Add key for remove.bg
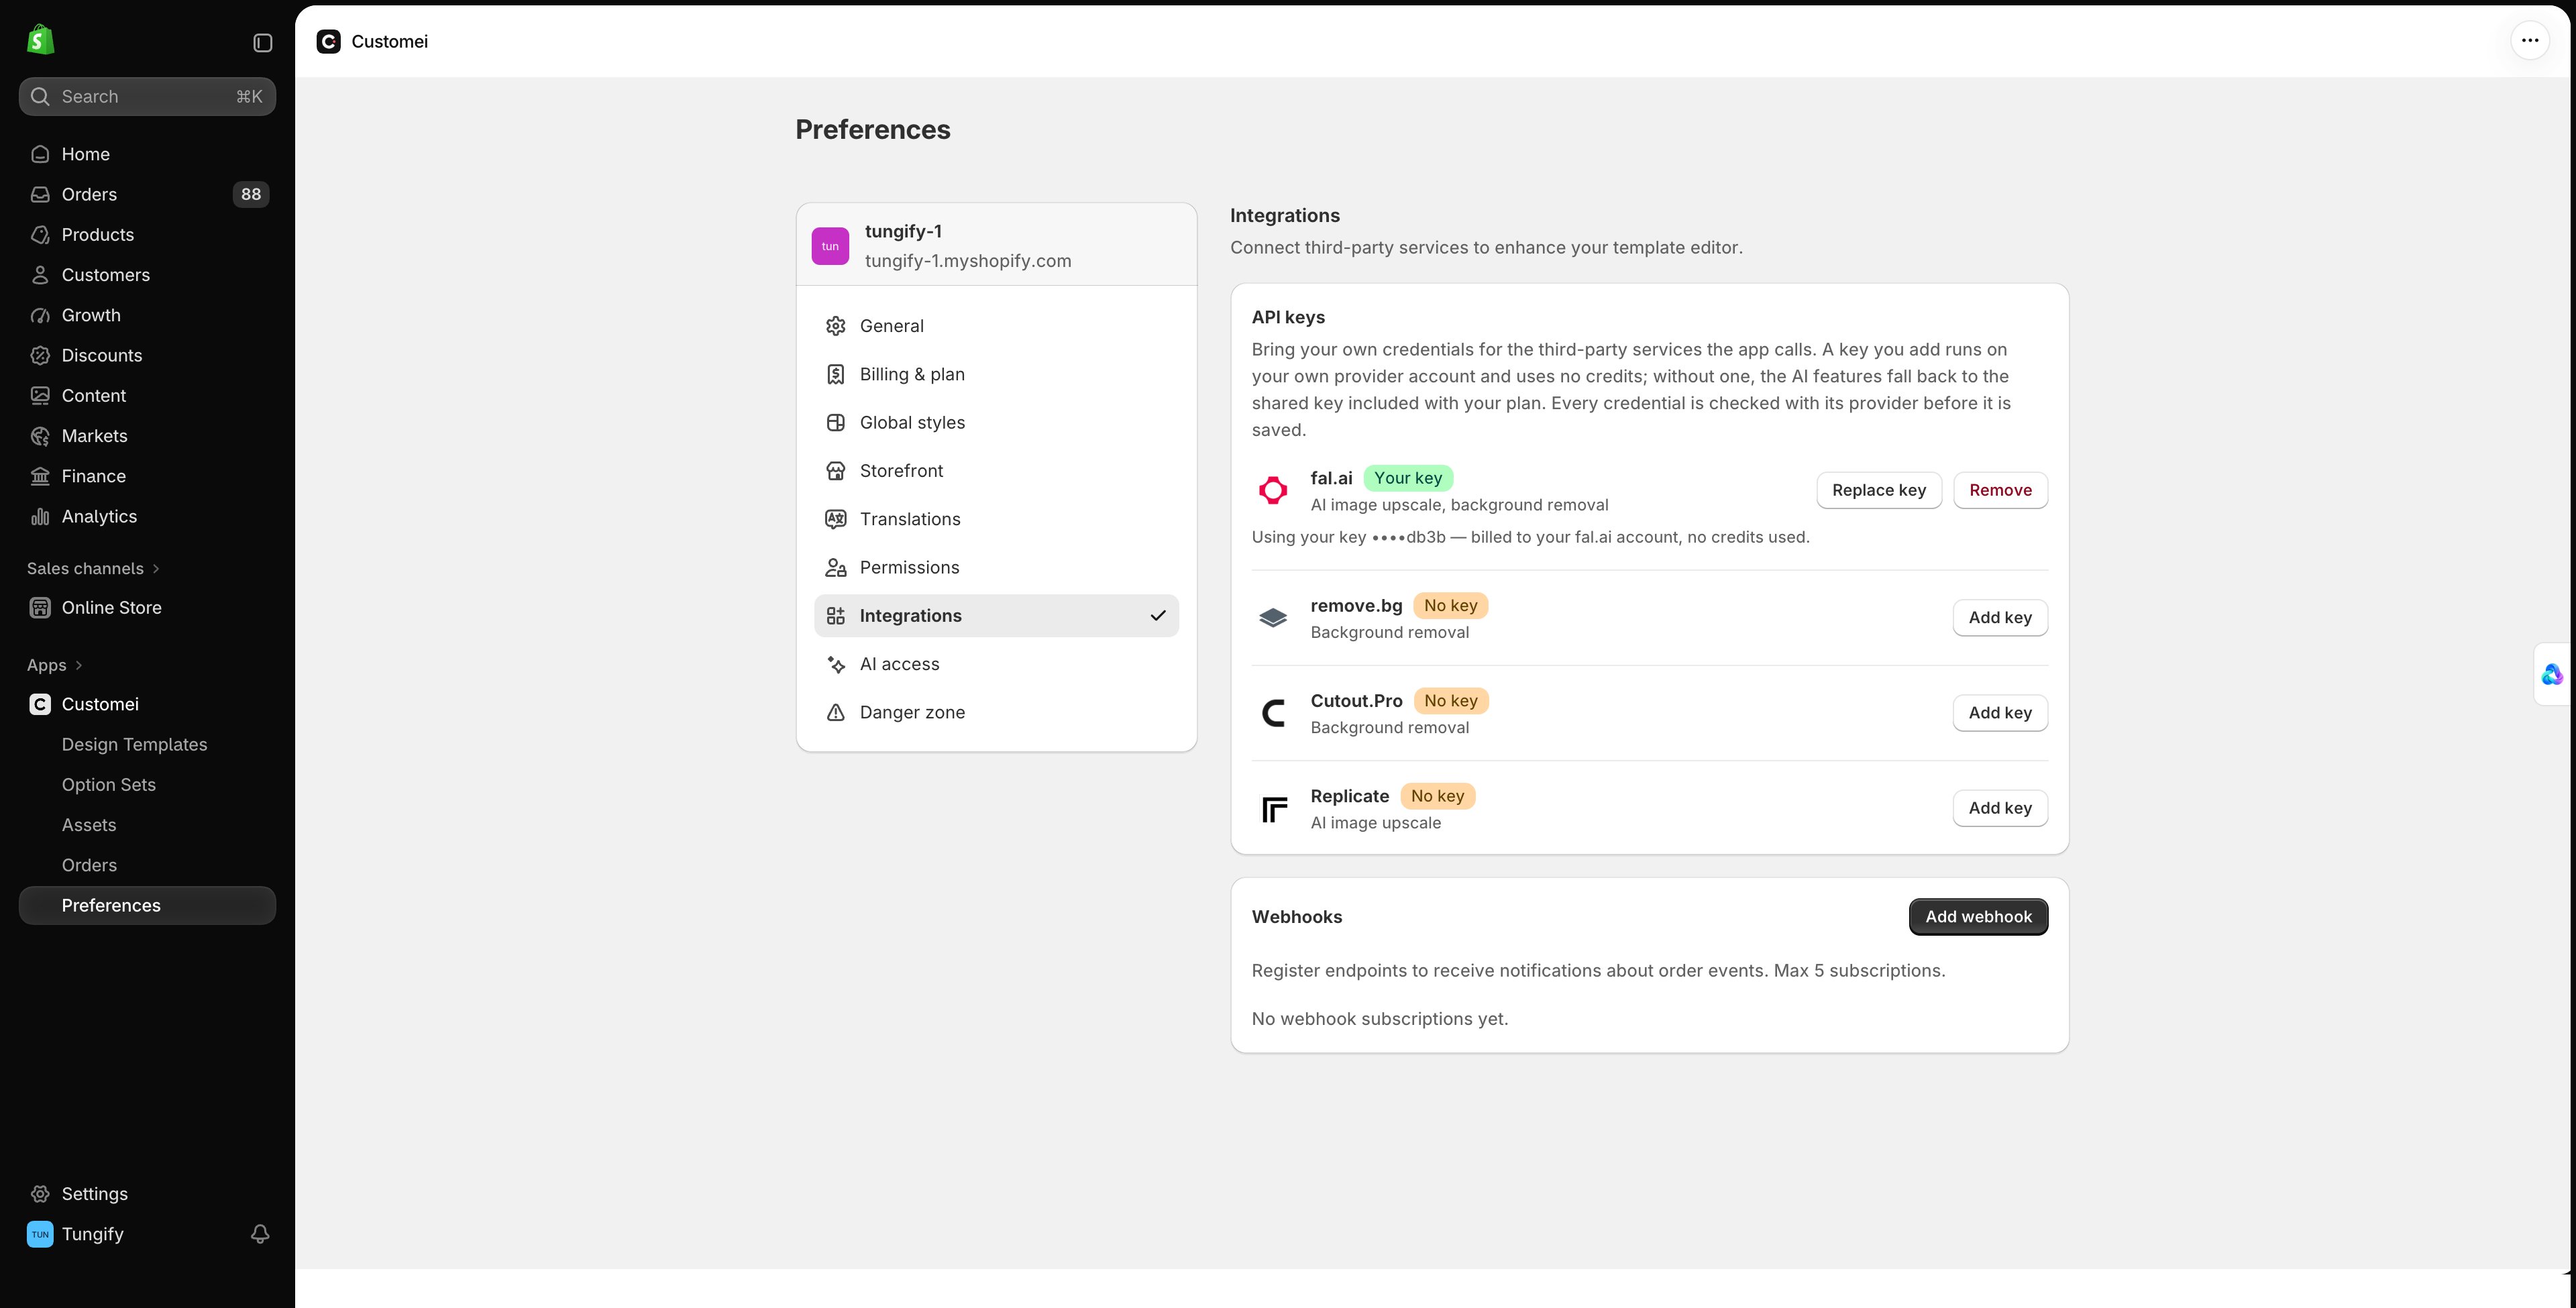The image size is (2576, 1308). pos(2000,618)
